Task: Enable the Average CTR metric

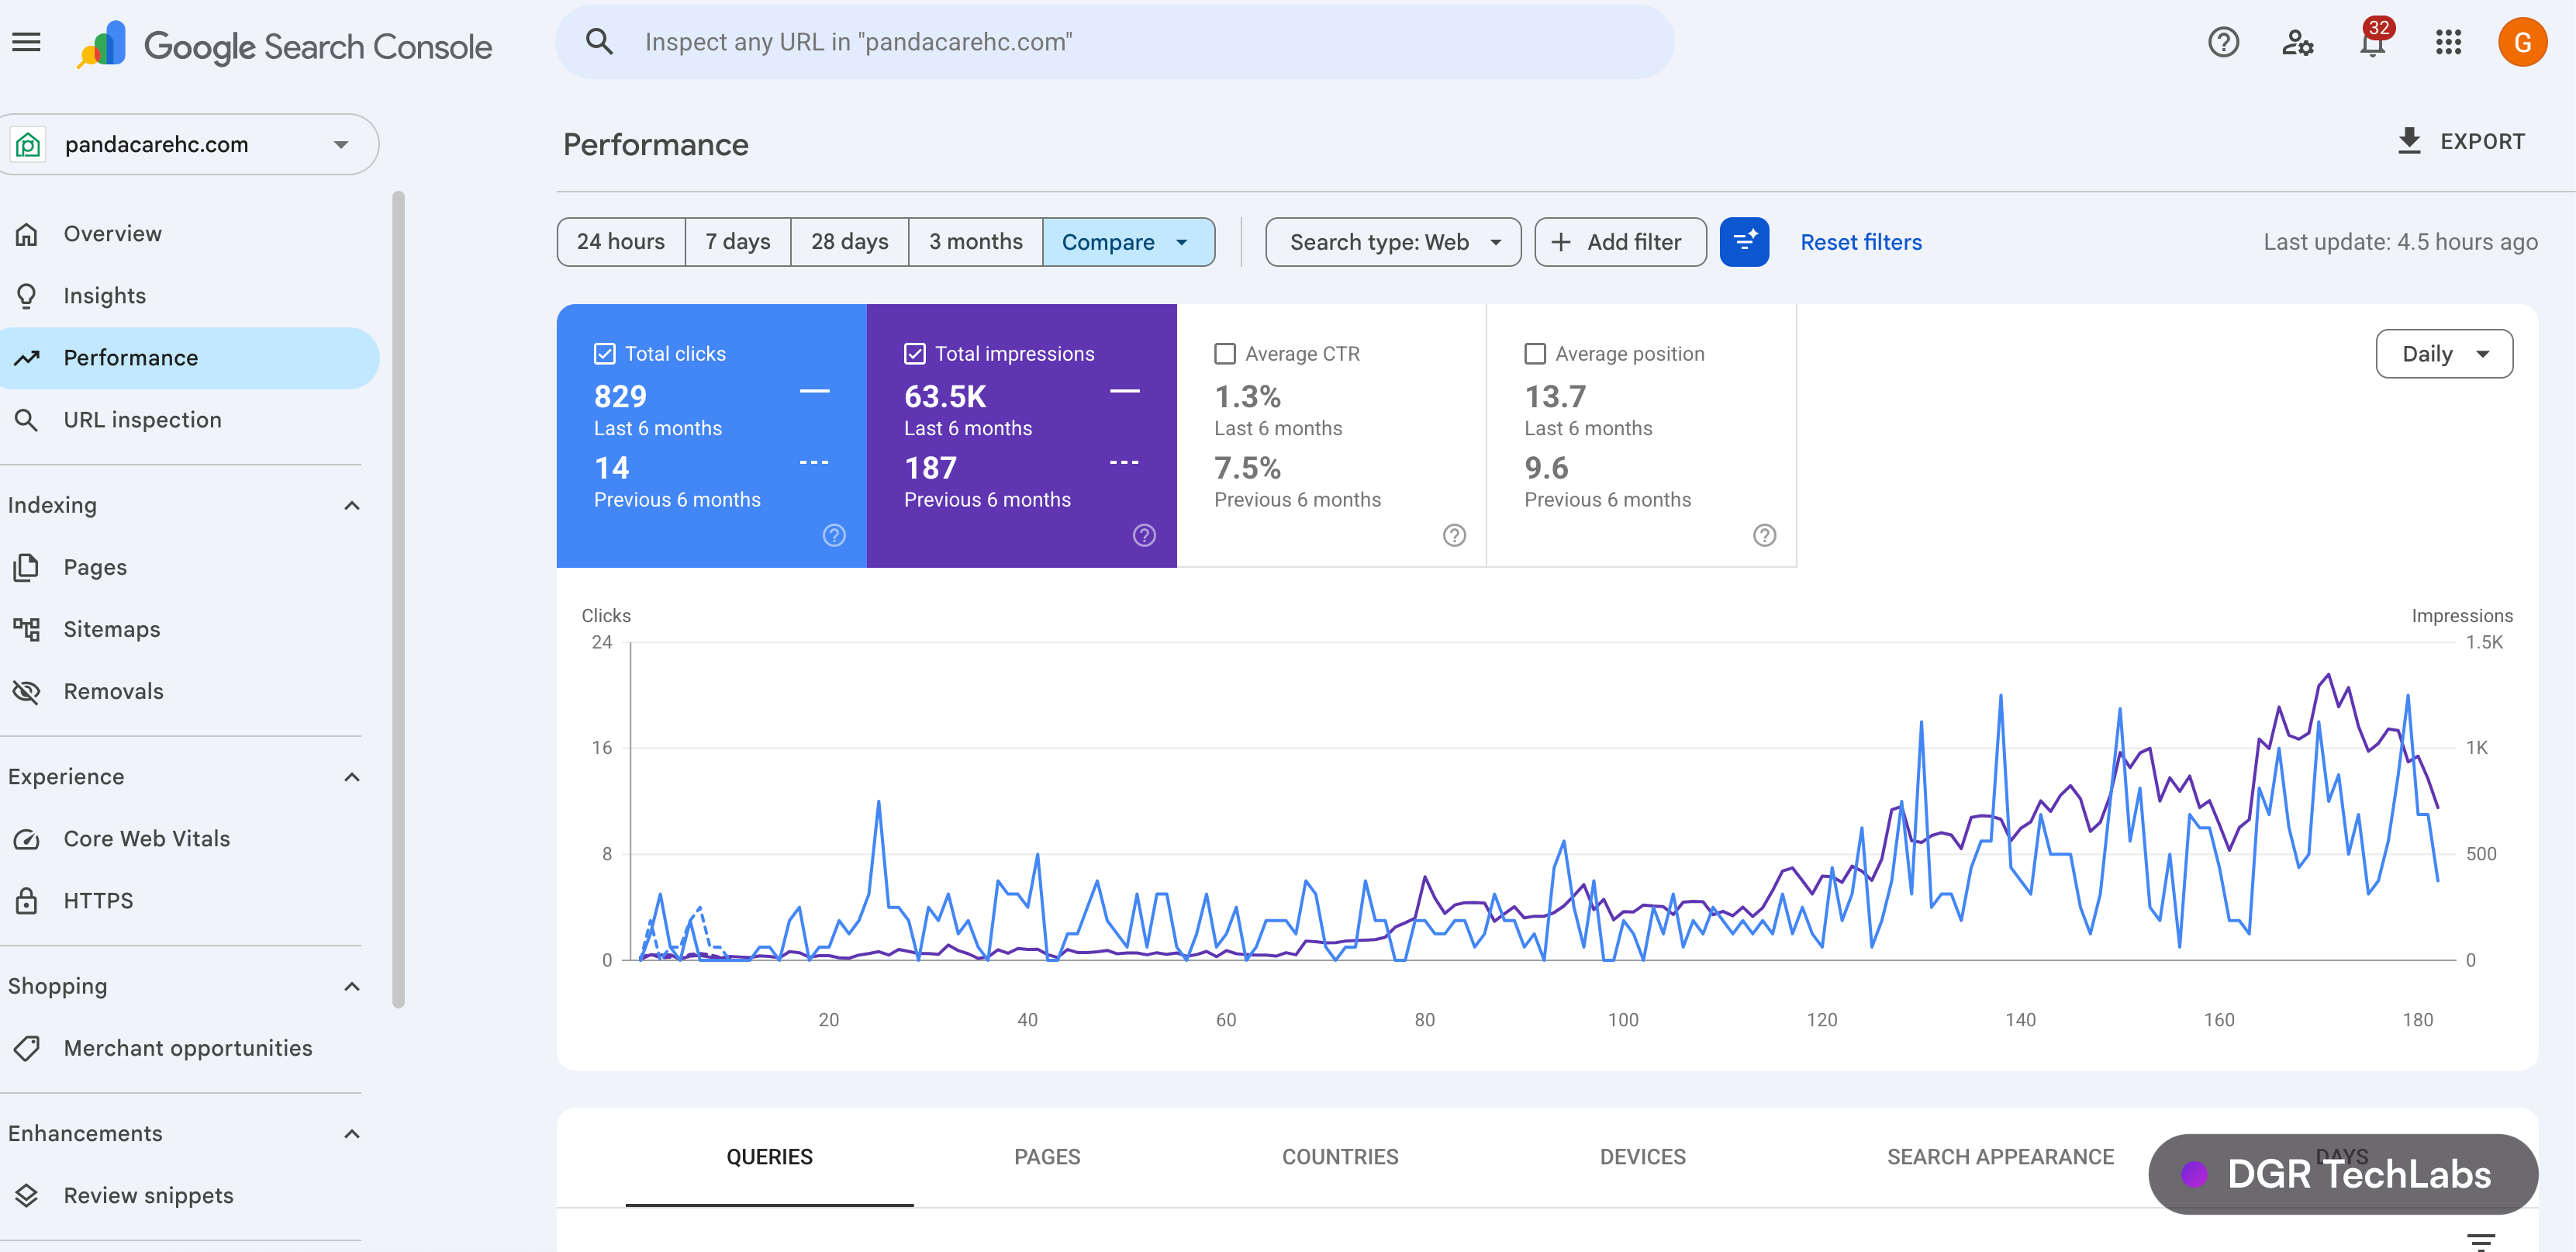Action: click(1225, 354)
